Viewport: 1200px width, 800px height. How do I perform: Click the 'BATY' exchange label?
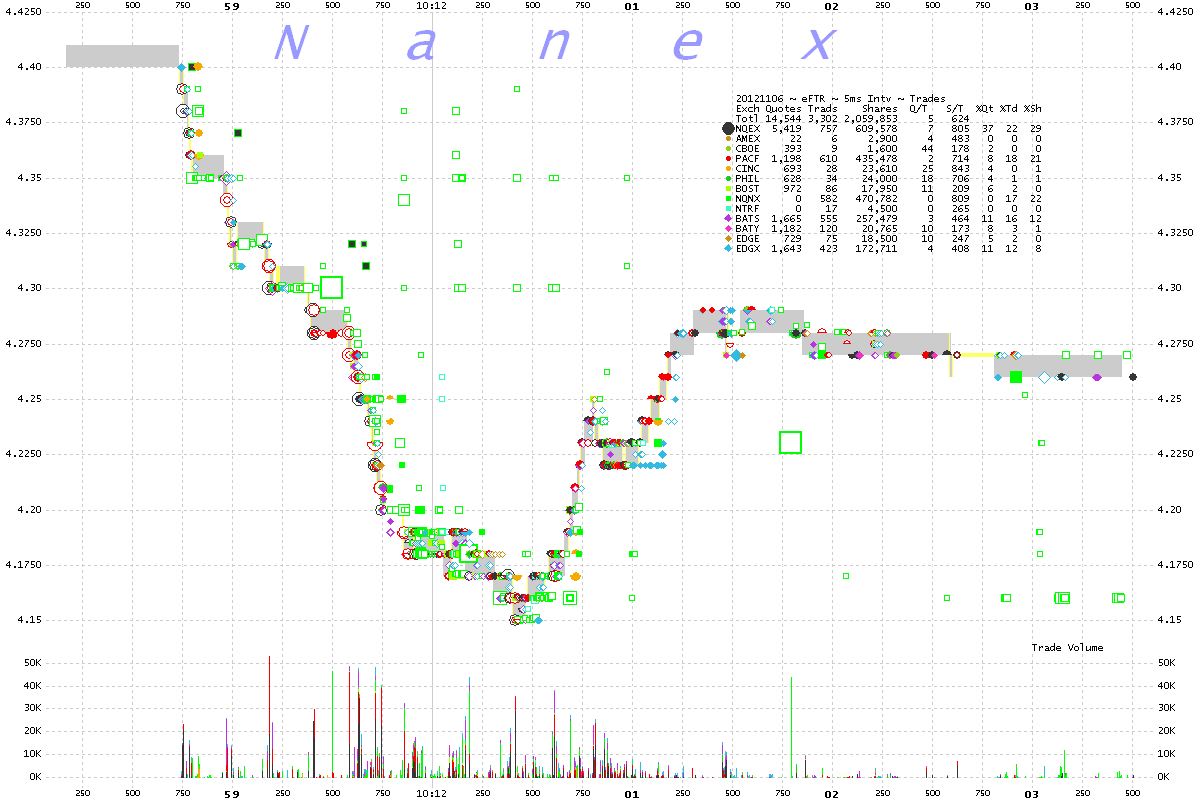click(747, 228)
